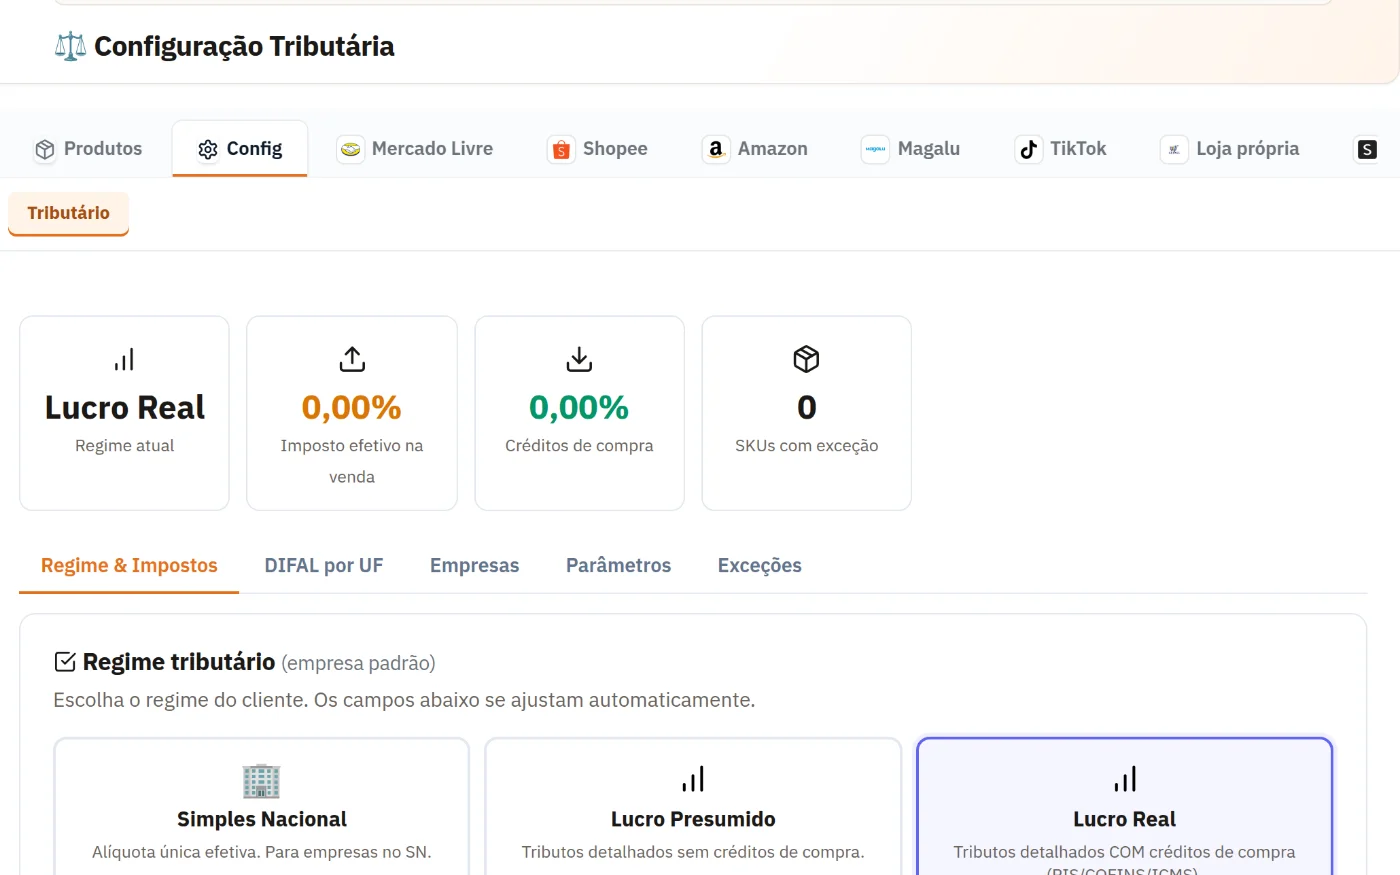Go to the Amazon tab

pyautogui.click(x=755, y=149)
